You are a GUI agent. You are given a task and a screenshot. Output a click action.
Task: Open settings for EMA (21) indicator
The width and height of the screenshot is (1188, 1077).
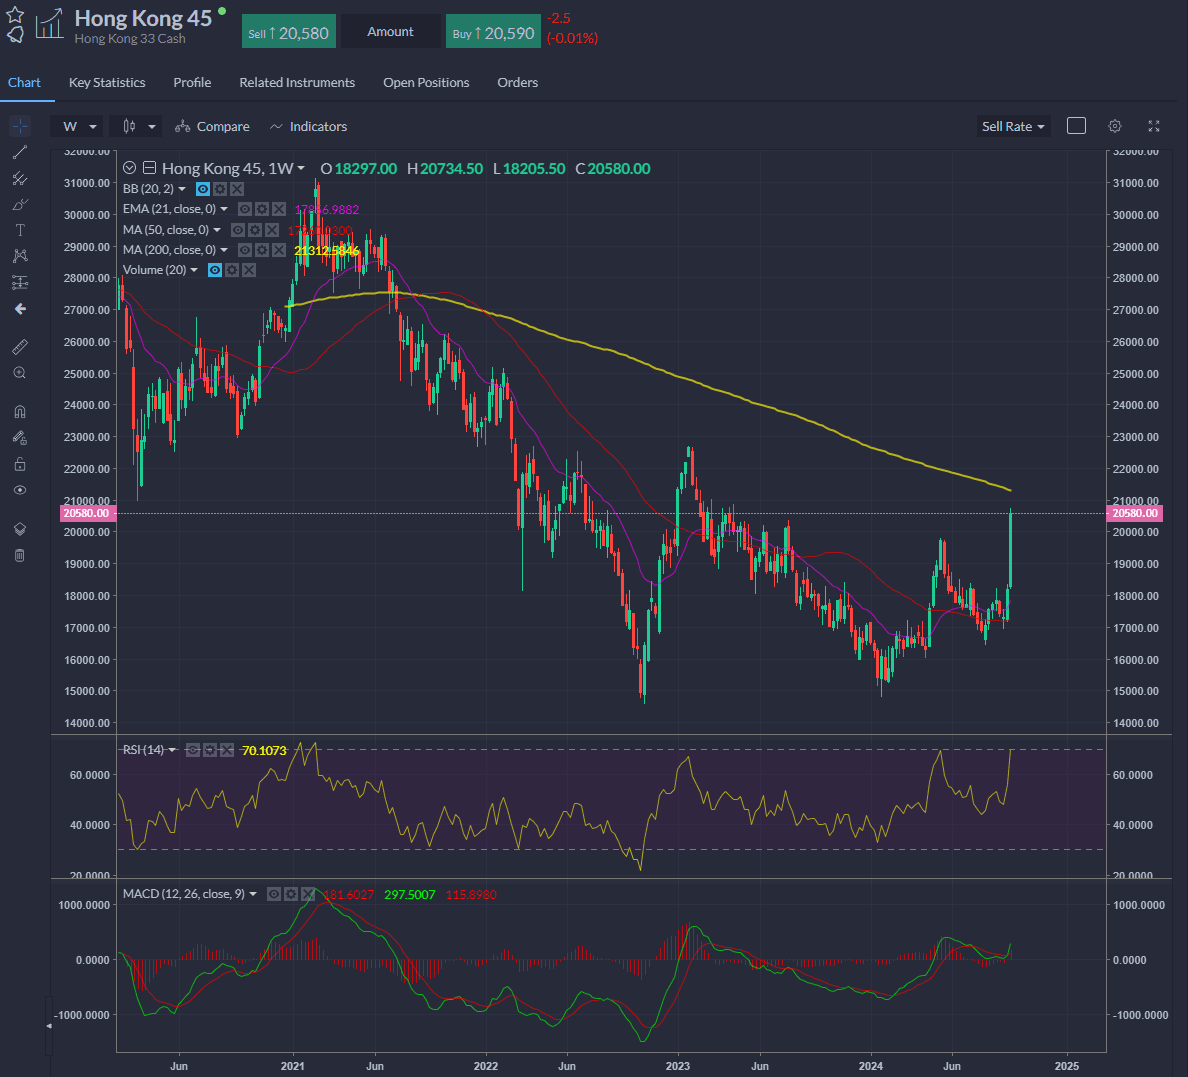262,209
